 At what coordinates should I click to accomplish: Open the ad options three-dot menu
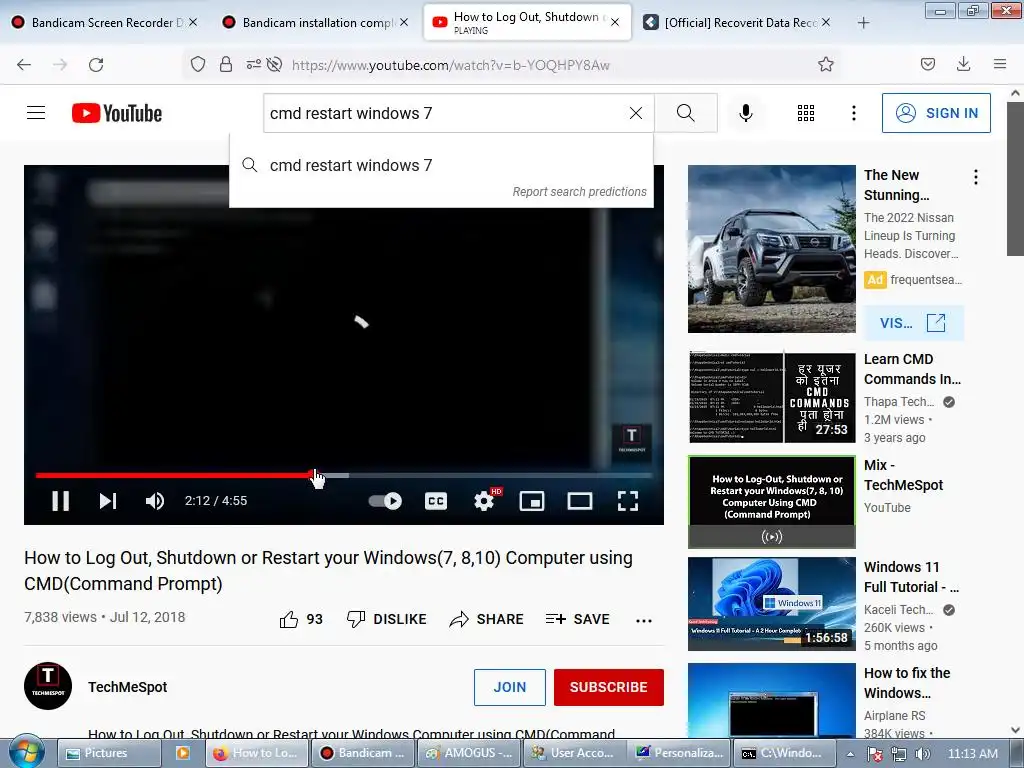[976, 177]
